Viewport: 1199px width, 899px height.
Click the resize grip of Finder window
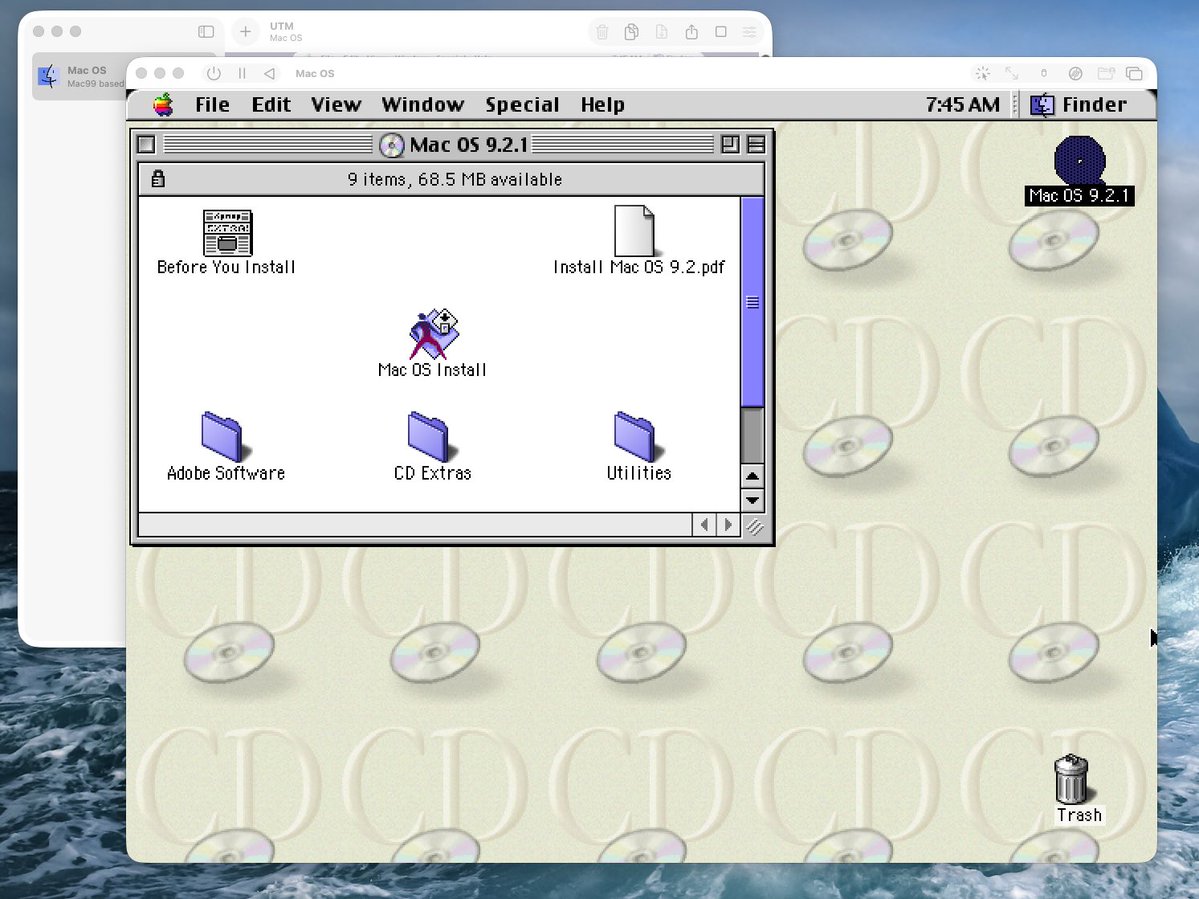click(754, 527)
